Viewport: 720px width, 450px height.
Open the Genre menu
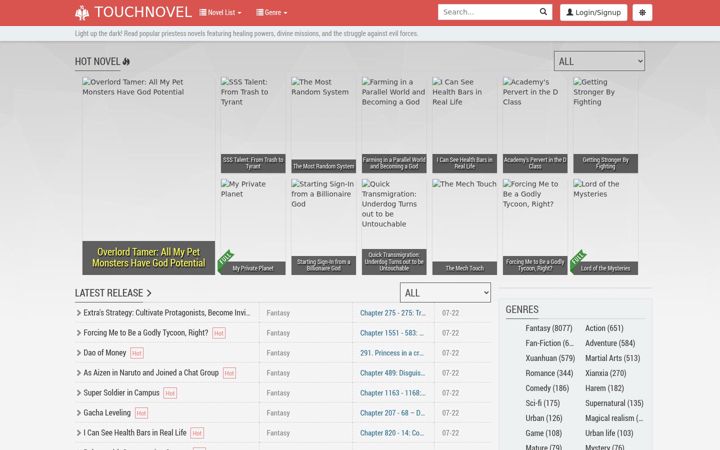point(271,12)
